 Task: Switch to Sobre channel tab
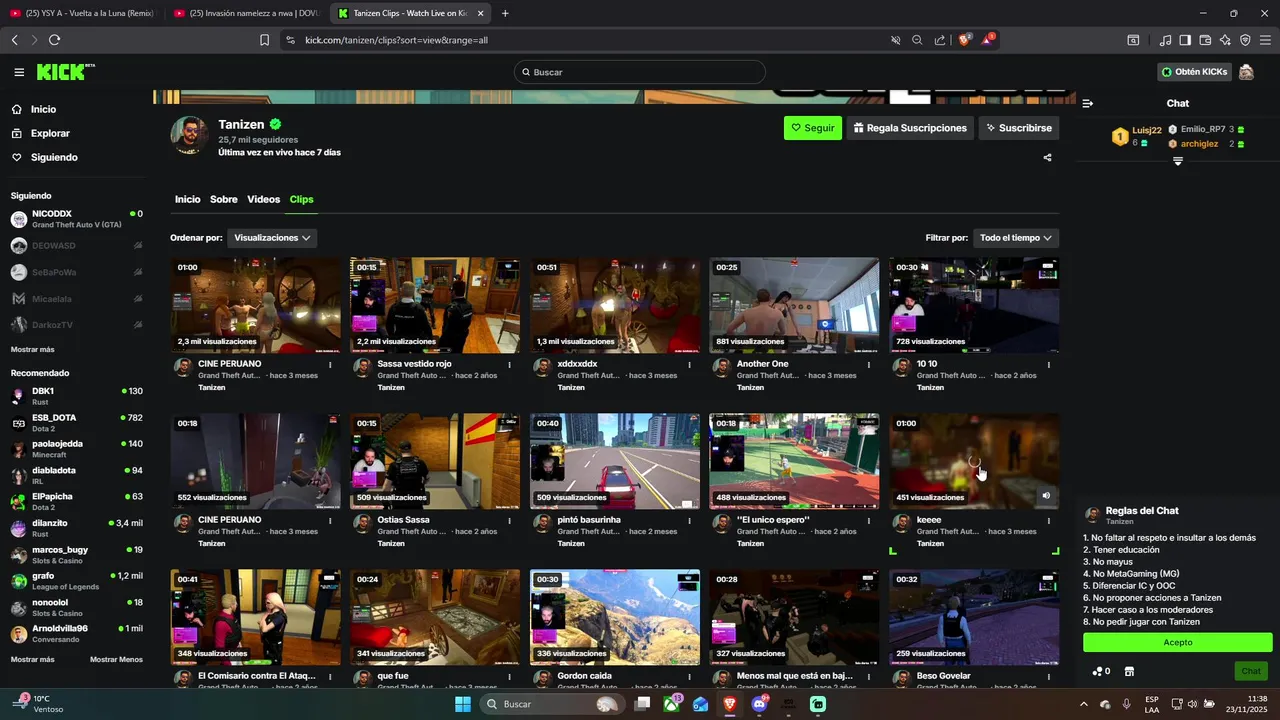click(223, 199)
